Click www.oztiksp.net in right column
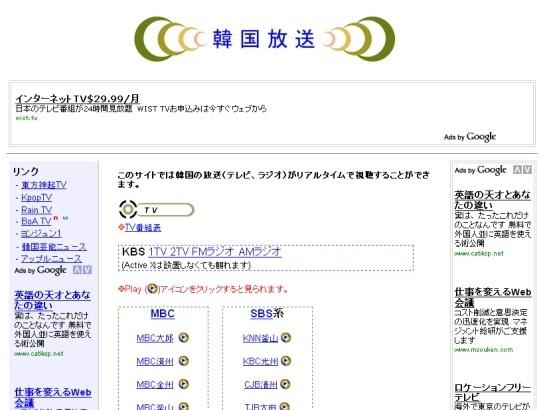545x410 pixels. pos(479,253)
